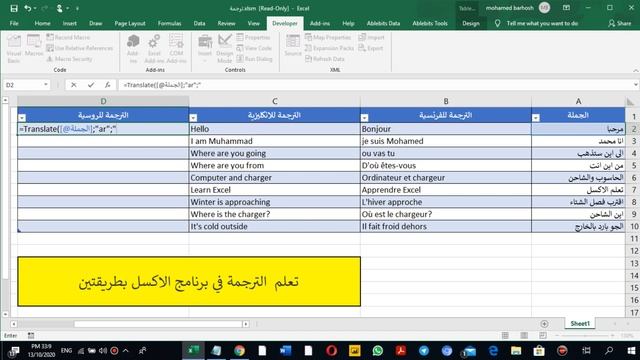Adjust the zoom slider in status bar
Screen dimensions: 640x360
coord(584,336)
